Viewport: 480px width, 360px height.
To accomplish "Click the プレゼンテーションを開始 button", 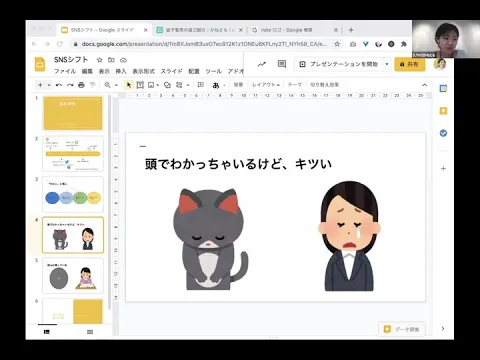I will [339, 64].
